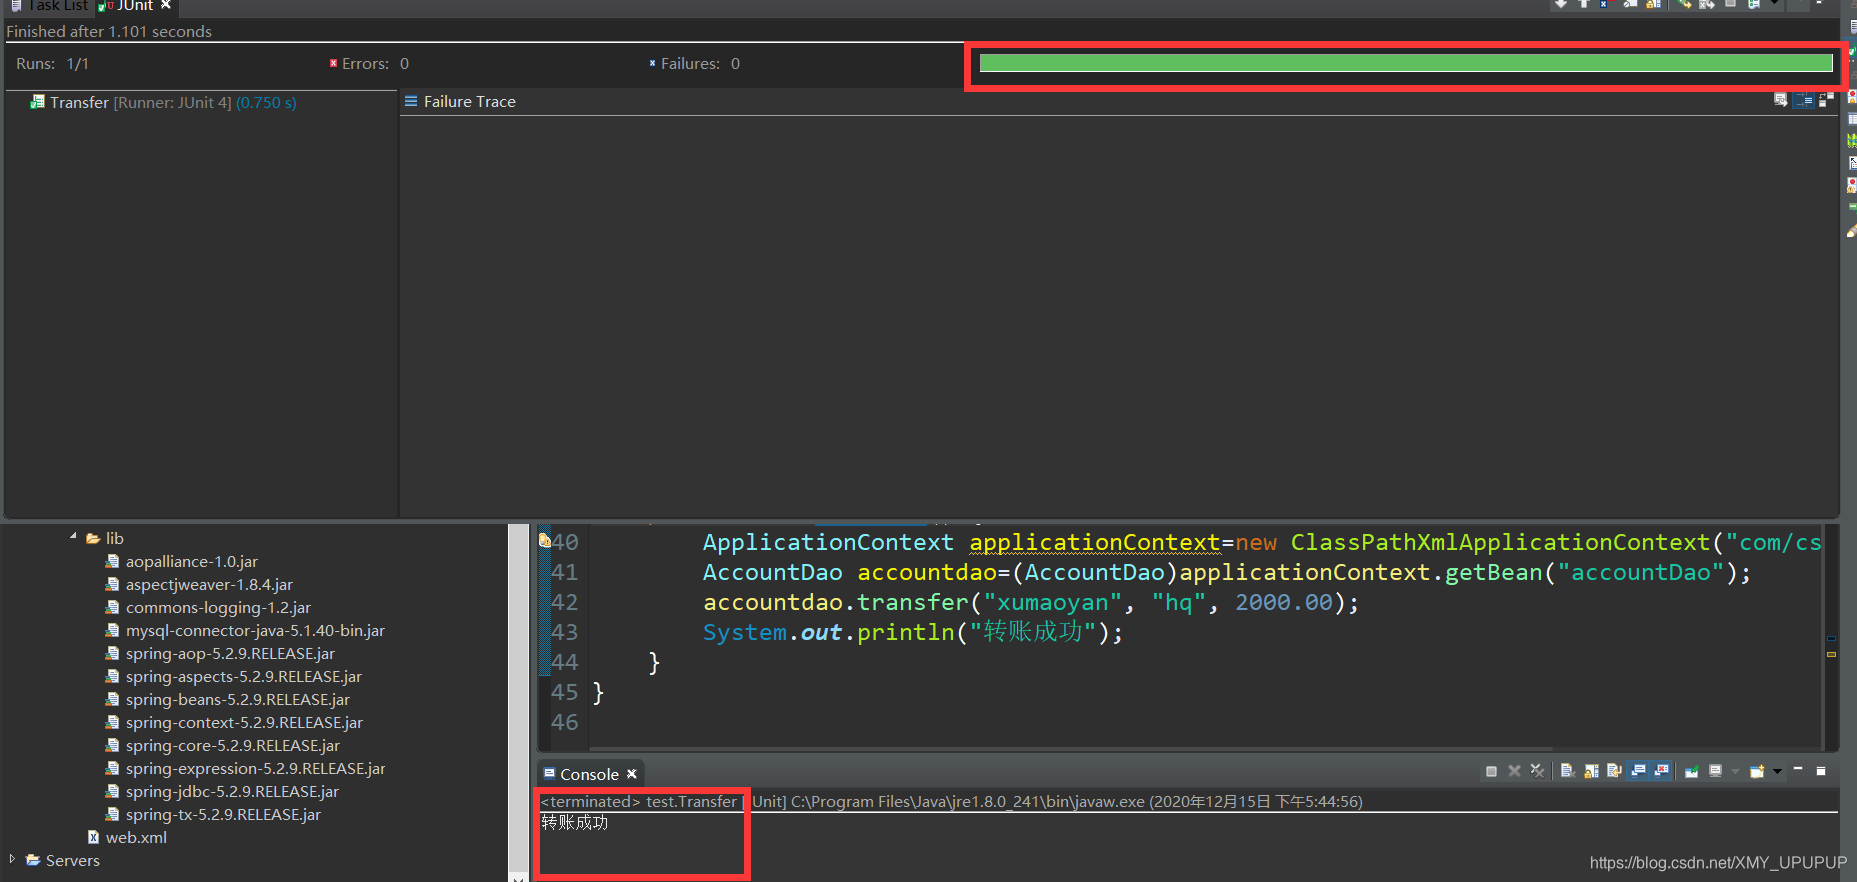The image size is (1857, 882).
Task: Click the Terminate button in Console toolbar
Action: pos(1491,771)
